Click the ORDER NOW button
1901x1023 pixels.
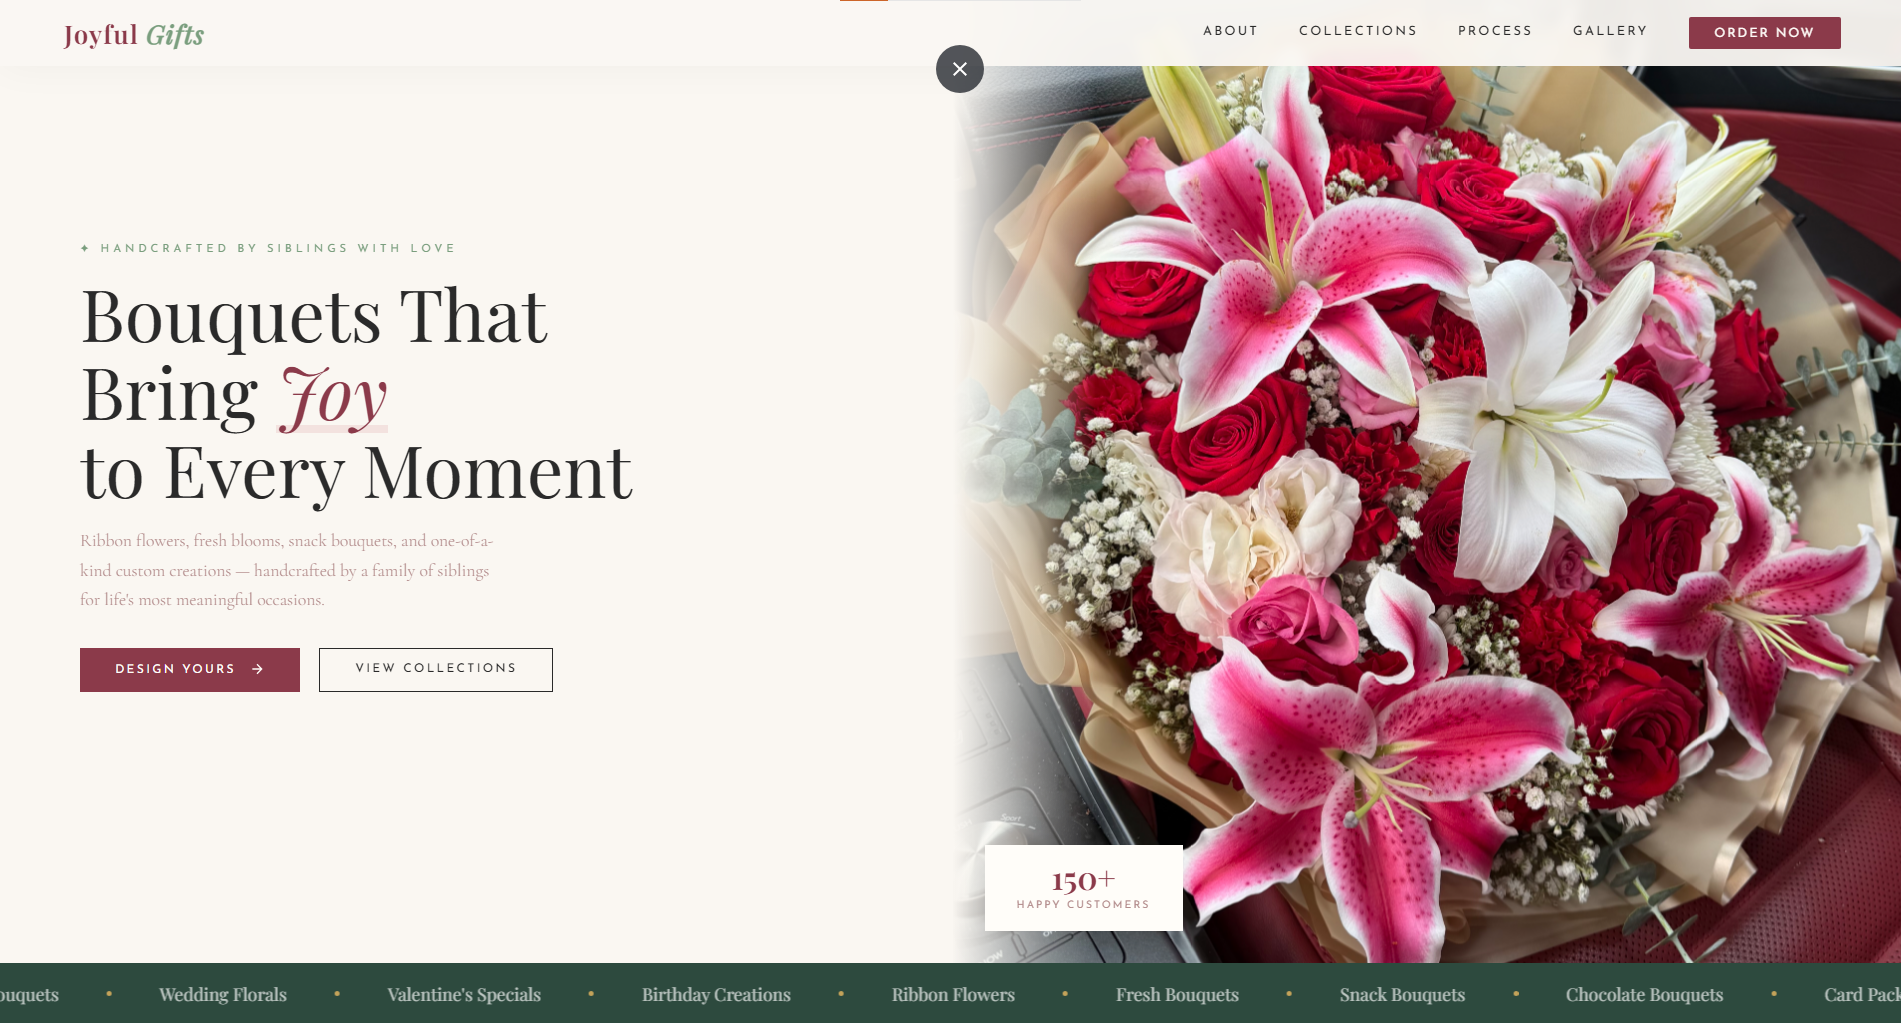click(1763, 32)
